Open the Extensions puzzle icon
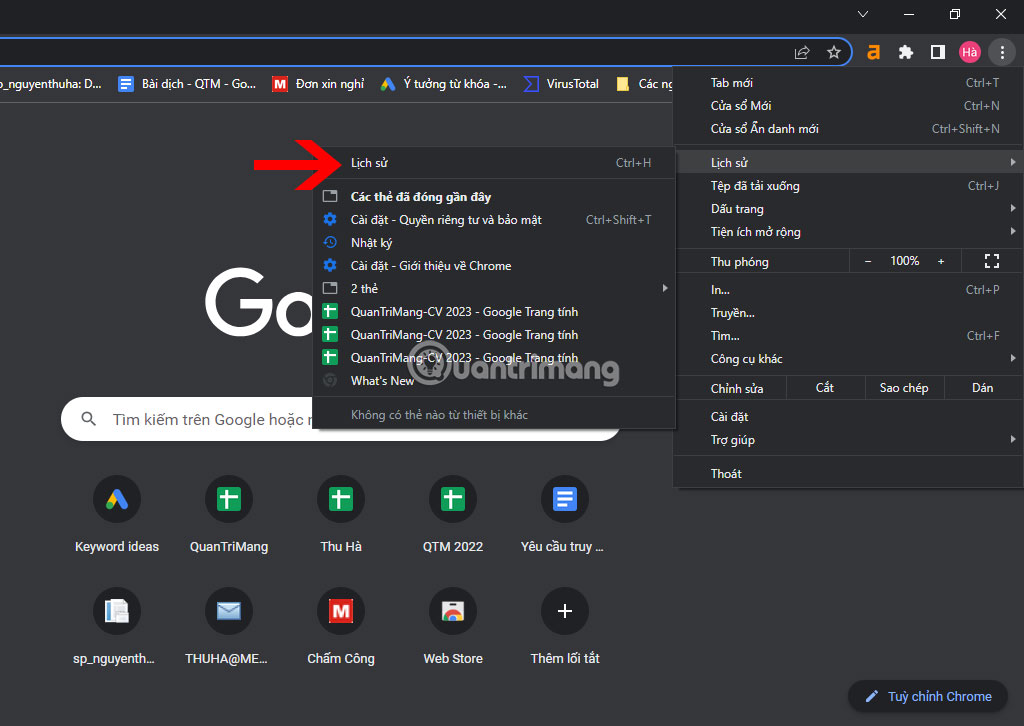The width and height of the screenshot is (1024, 726). pyautogui.click(x=905, y=53)
